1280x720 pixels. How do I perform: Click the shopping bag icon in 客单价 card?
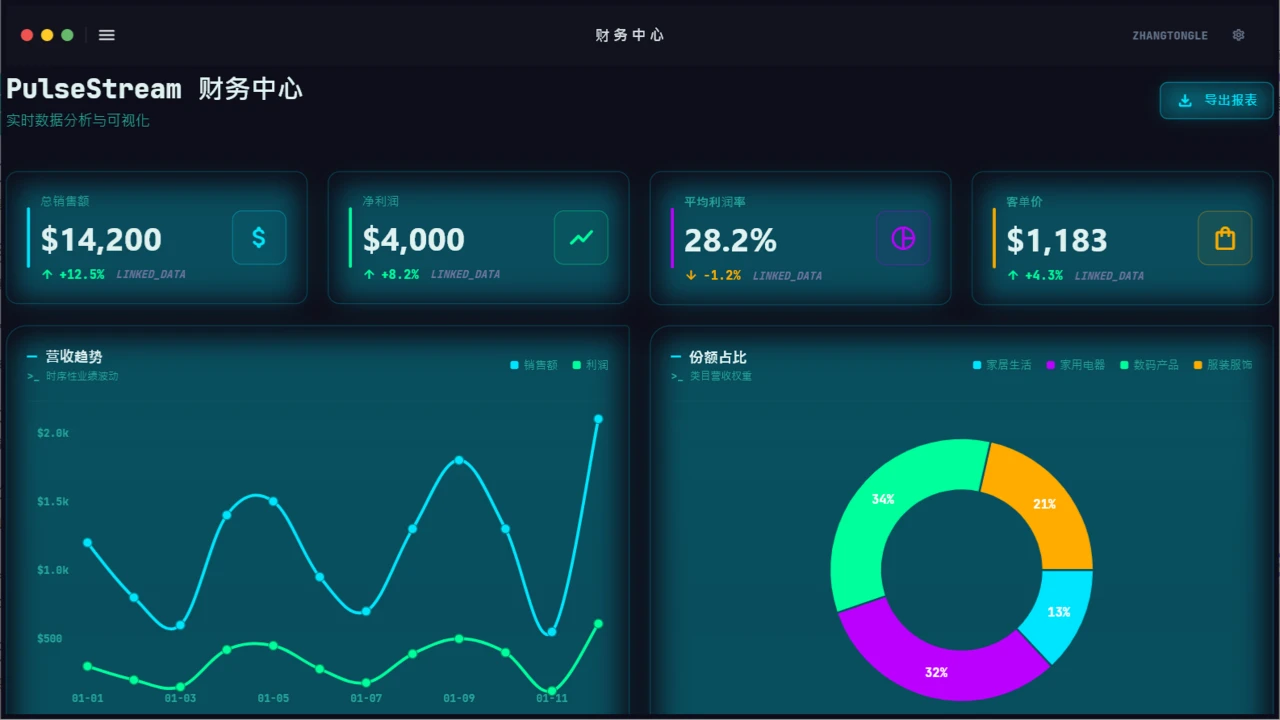[x=1225, y=238]
